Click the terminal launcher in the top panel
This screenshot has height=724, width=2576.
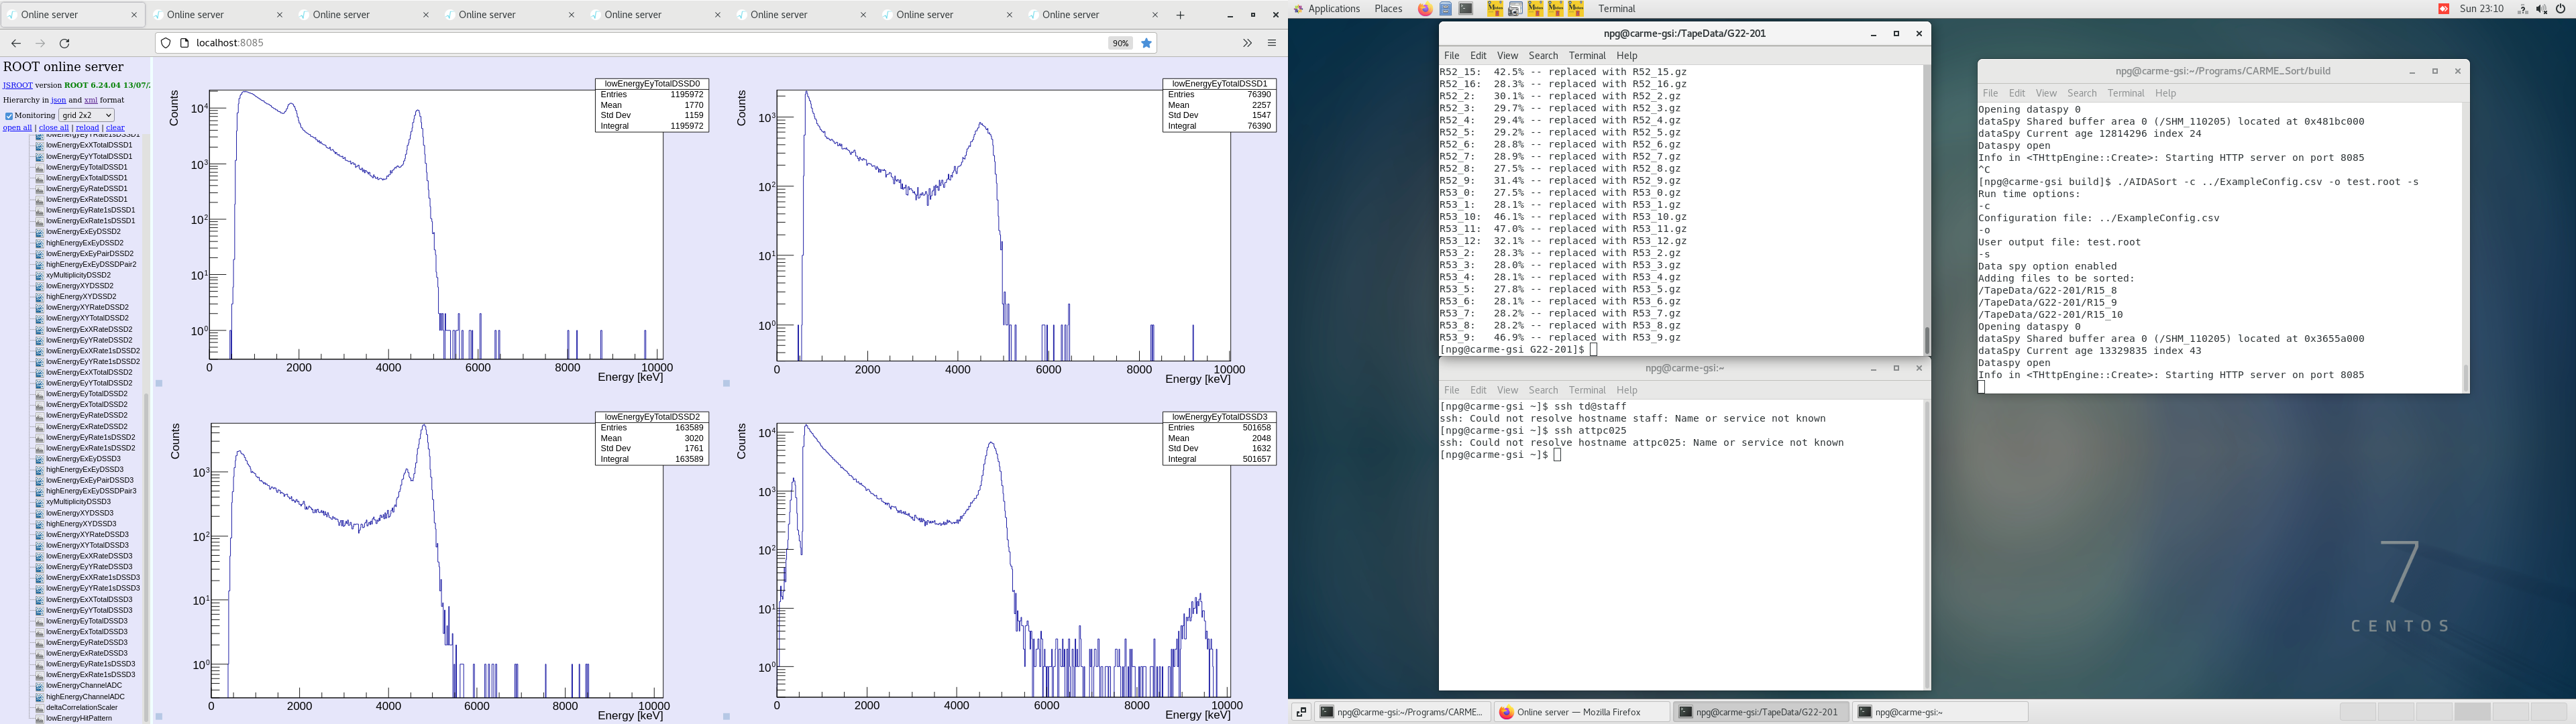coord(1466,9)
